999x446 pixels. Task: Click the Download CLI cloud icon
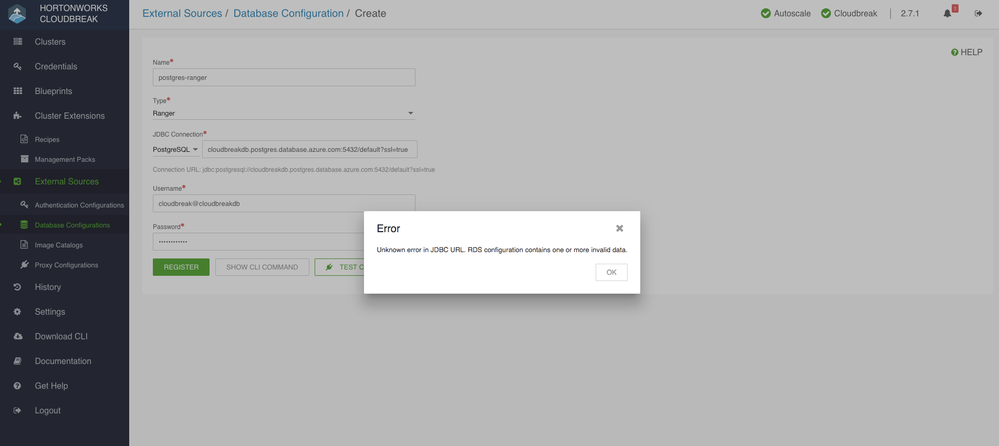pyautogui.click(x=18, y=336)
